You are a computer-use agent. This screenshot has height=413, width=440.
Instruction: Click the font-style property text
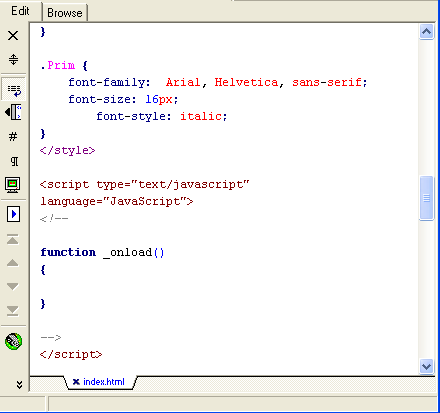pos(134,117)
